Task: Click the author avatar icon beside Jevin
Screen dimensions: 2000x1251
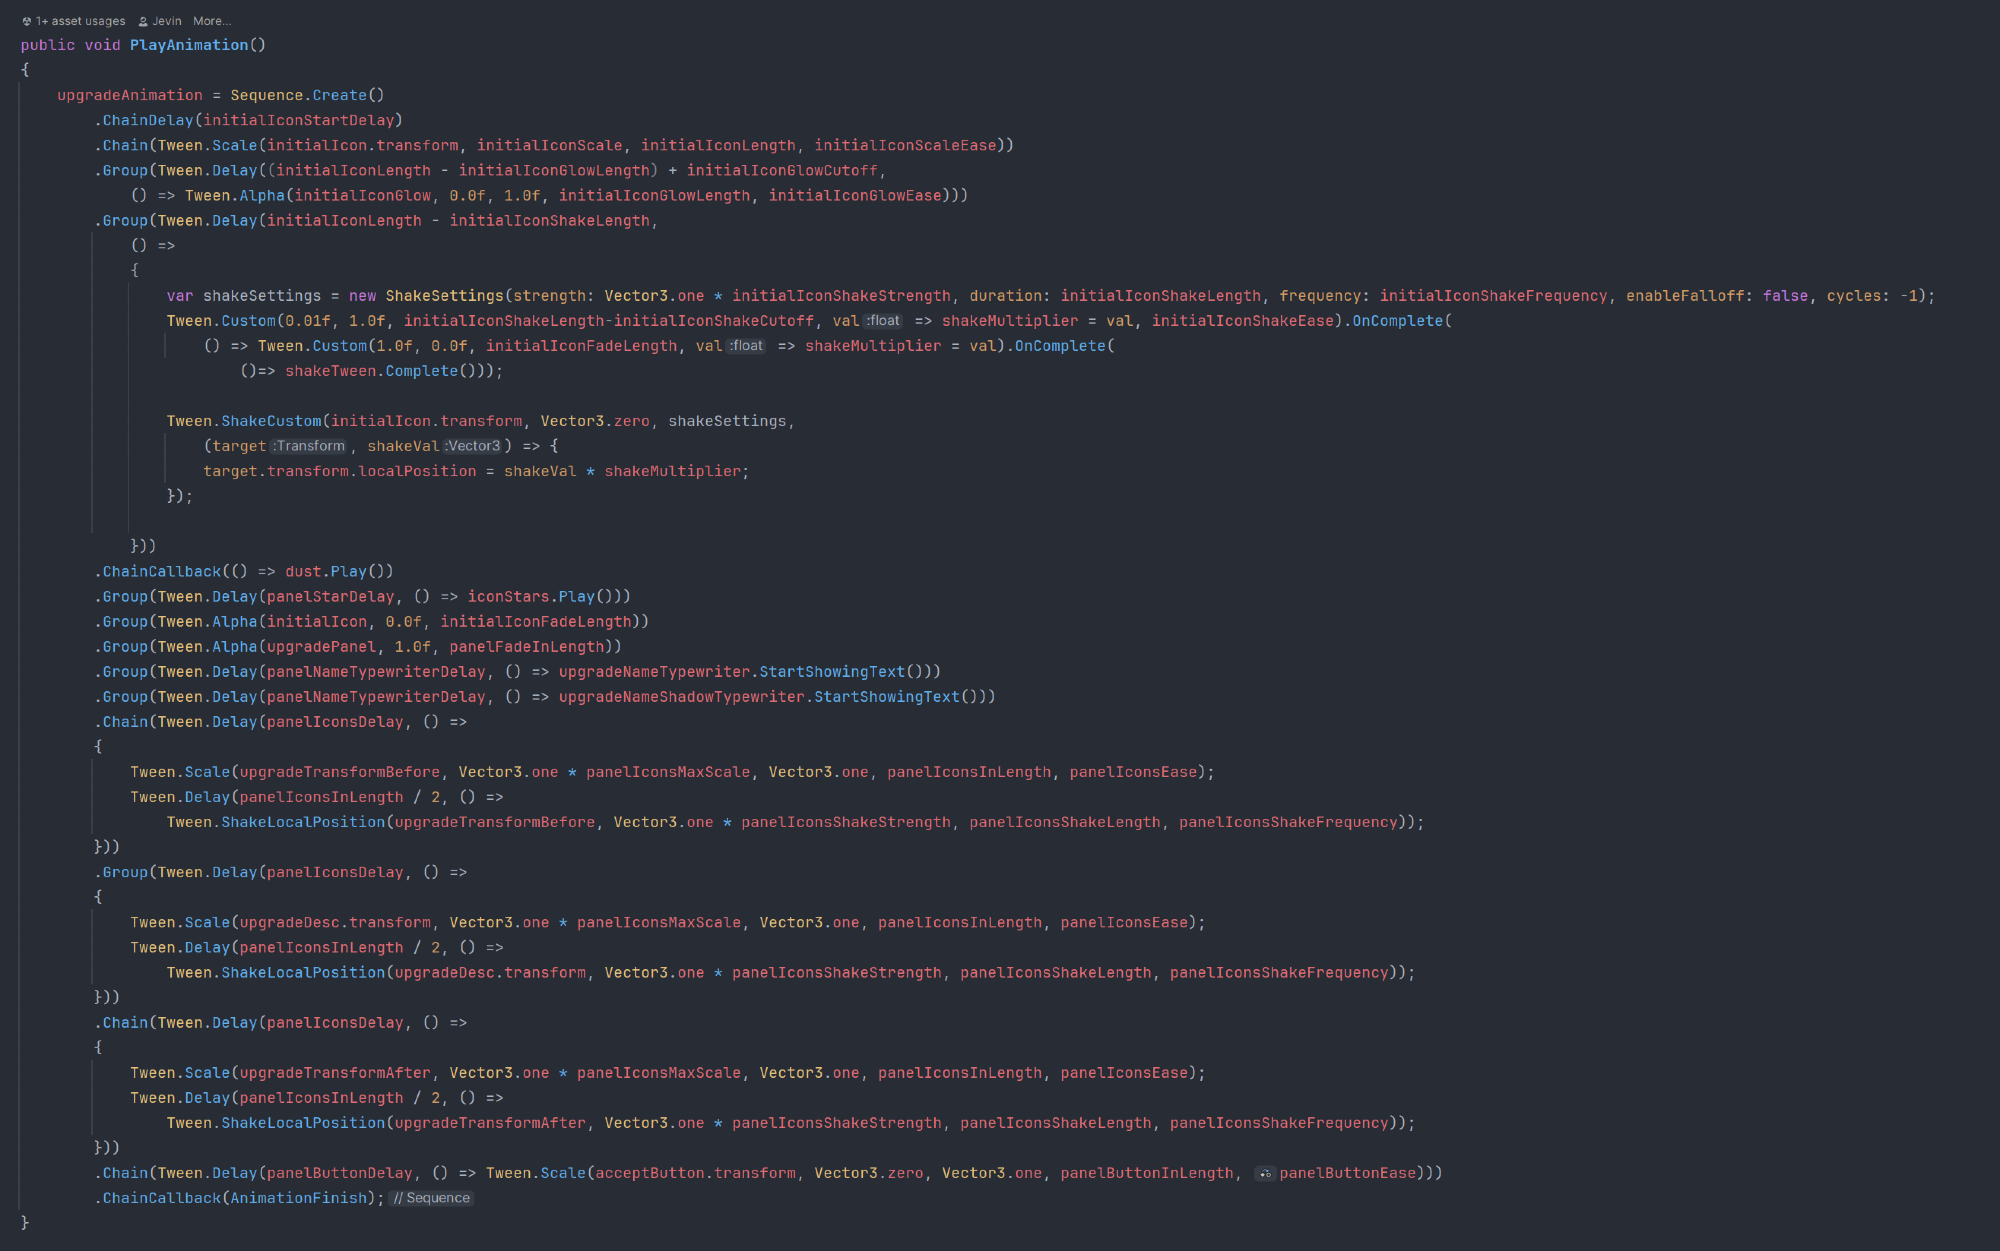Action: [143, 21]
